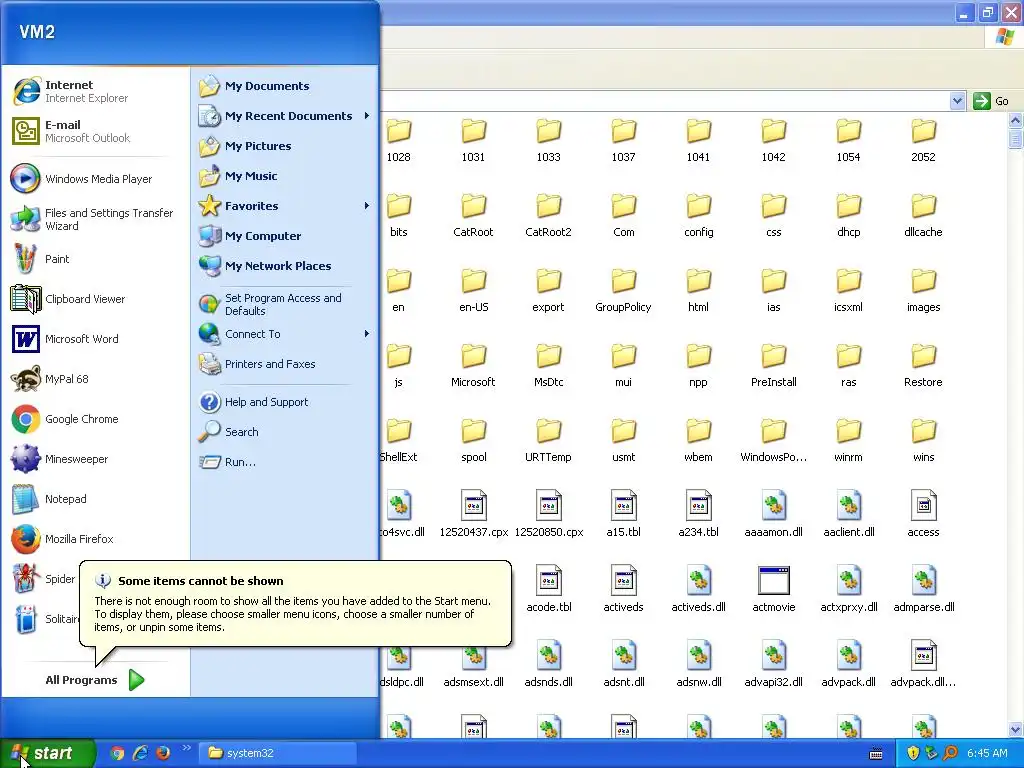The image size is (1024, 768).
Task: Click on-screen keyboard icon in taskbar
Action: (876, 754)
